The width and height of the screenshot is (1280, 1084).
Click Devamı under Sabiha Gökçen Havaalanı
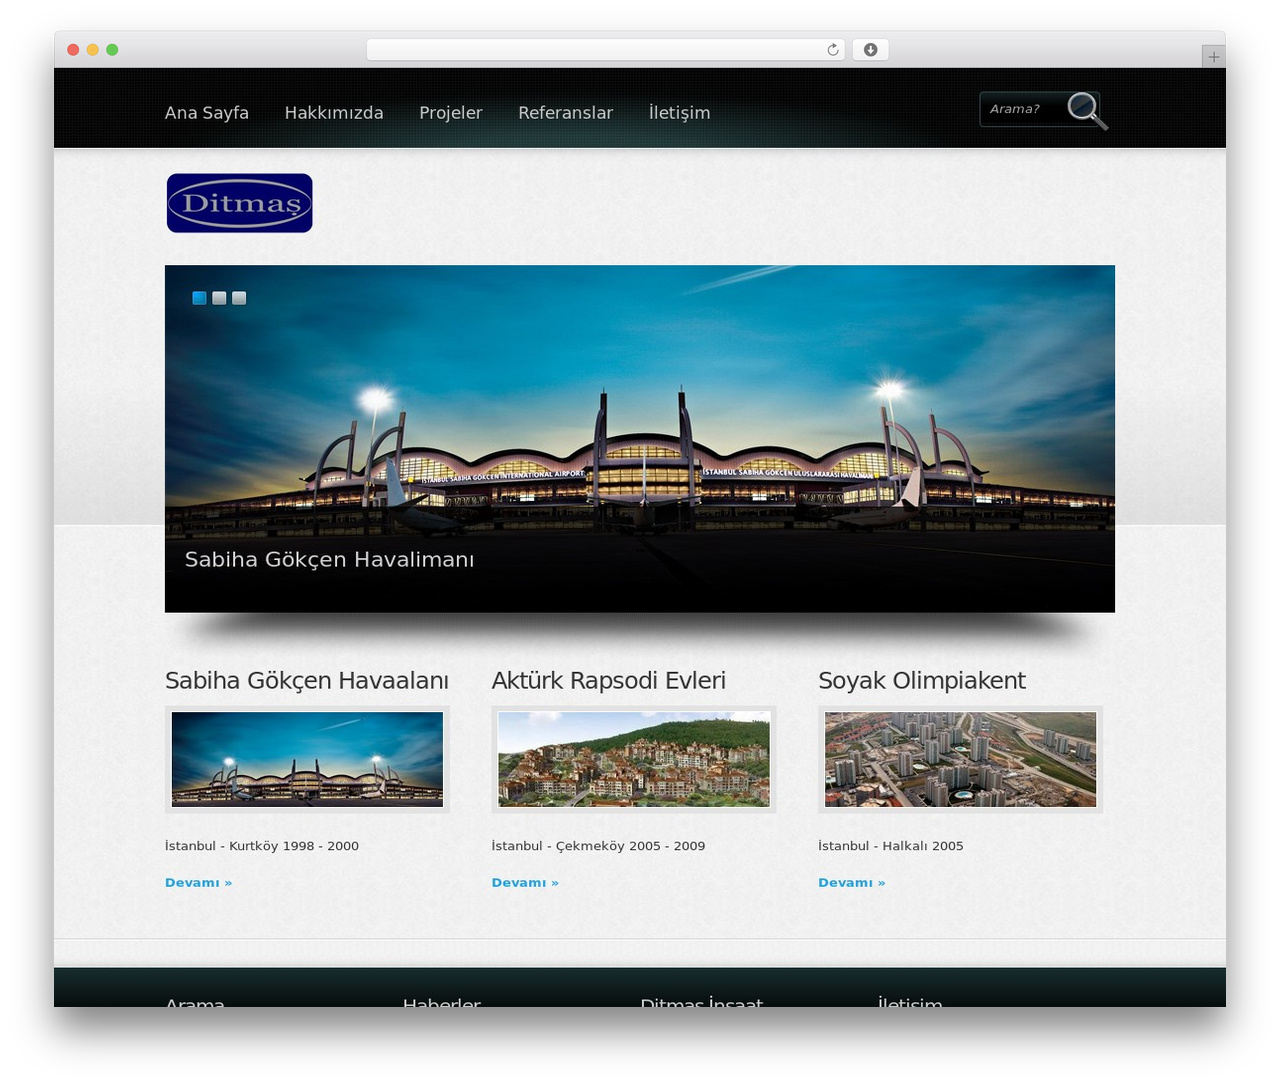pos(198,883)
